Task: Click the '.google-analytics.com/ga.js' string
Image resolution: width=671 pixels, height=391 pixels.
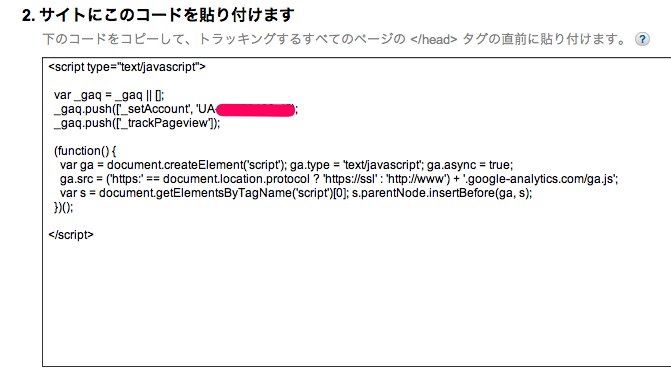Action: click(x=539, y=179)
